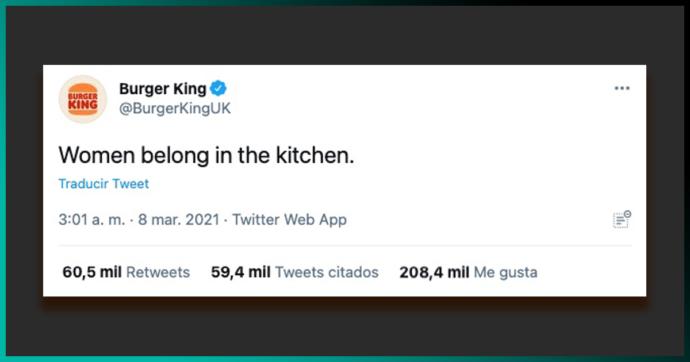
Task: Open the 3:01 a. m. timestamp
Action: tap(92, 219)
